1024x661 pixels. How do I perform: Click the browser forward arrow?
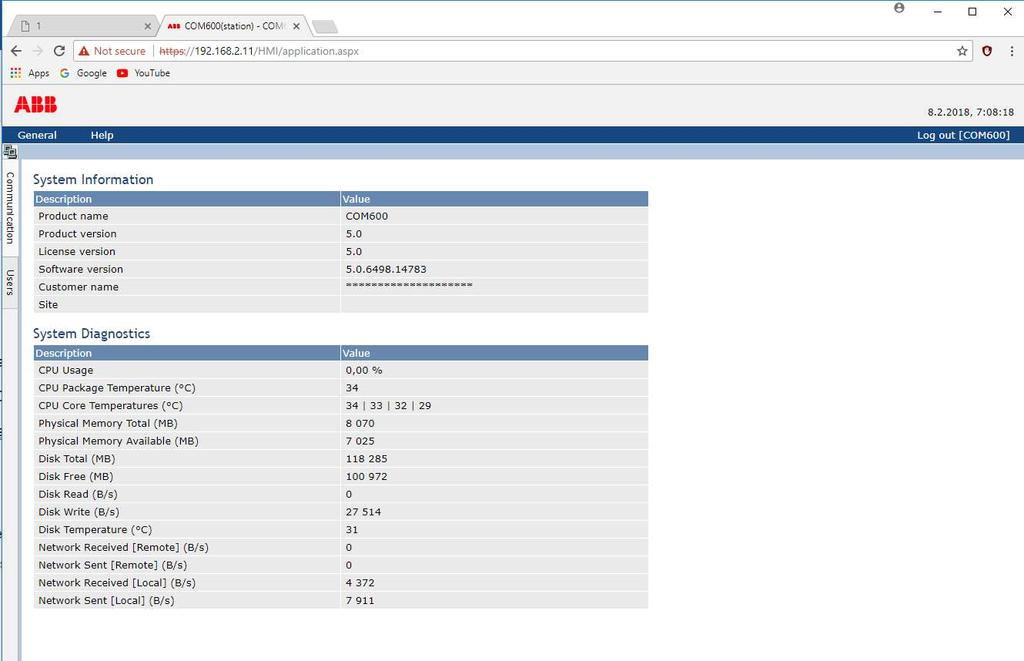point(37,51)
